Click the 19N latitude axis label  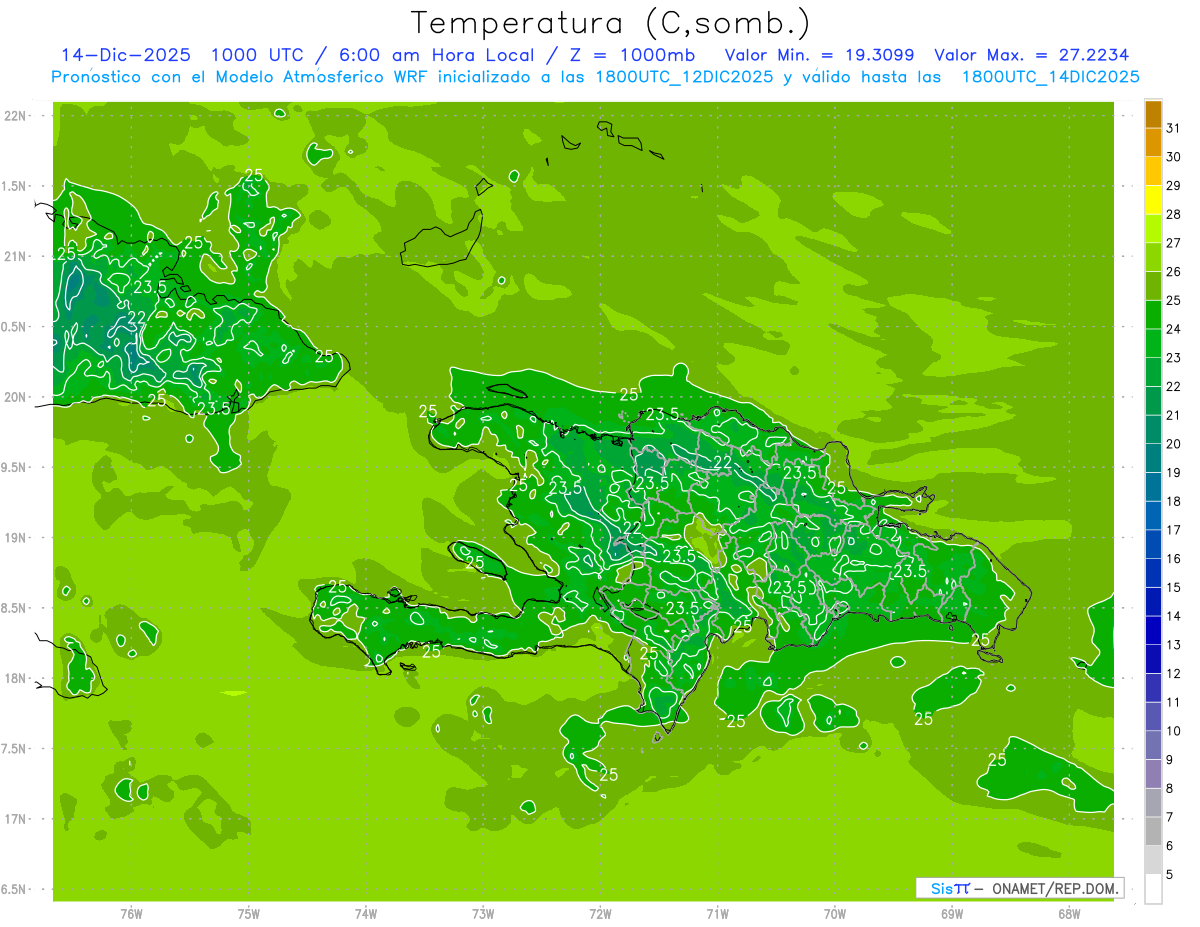coord(17,538)
